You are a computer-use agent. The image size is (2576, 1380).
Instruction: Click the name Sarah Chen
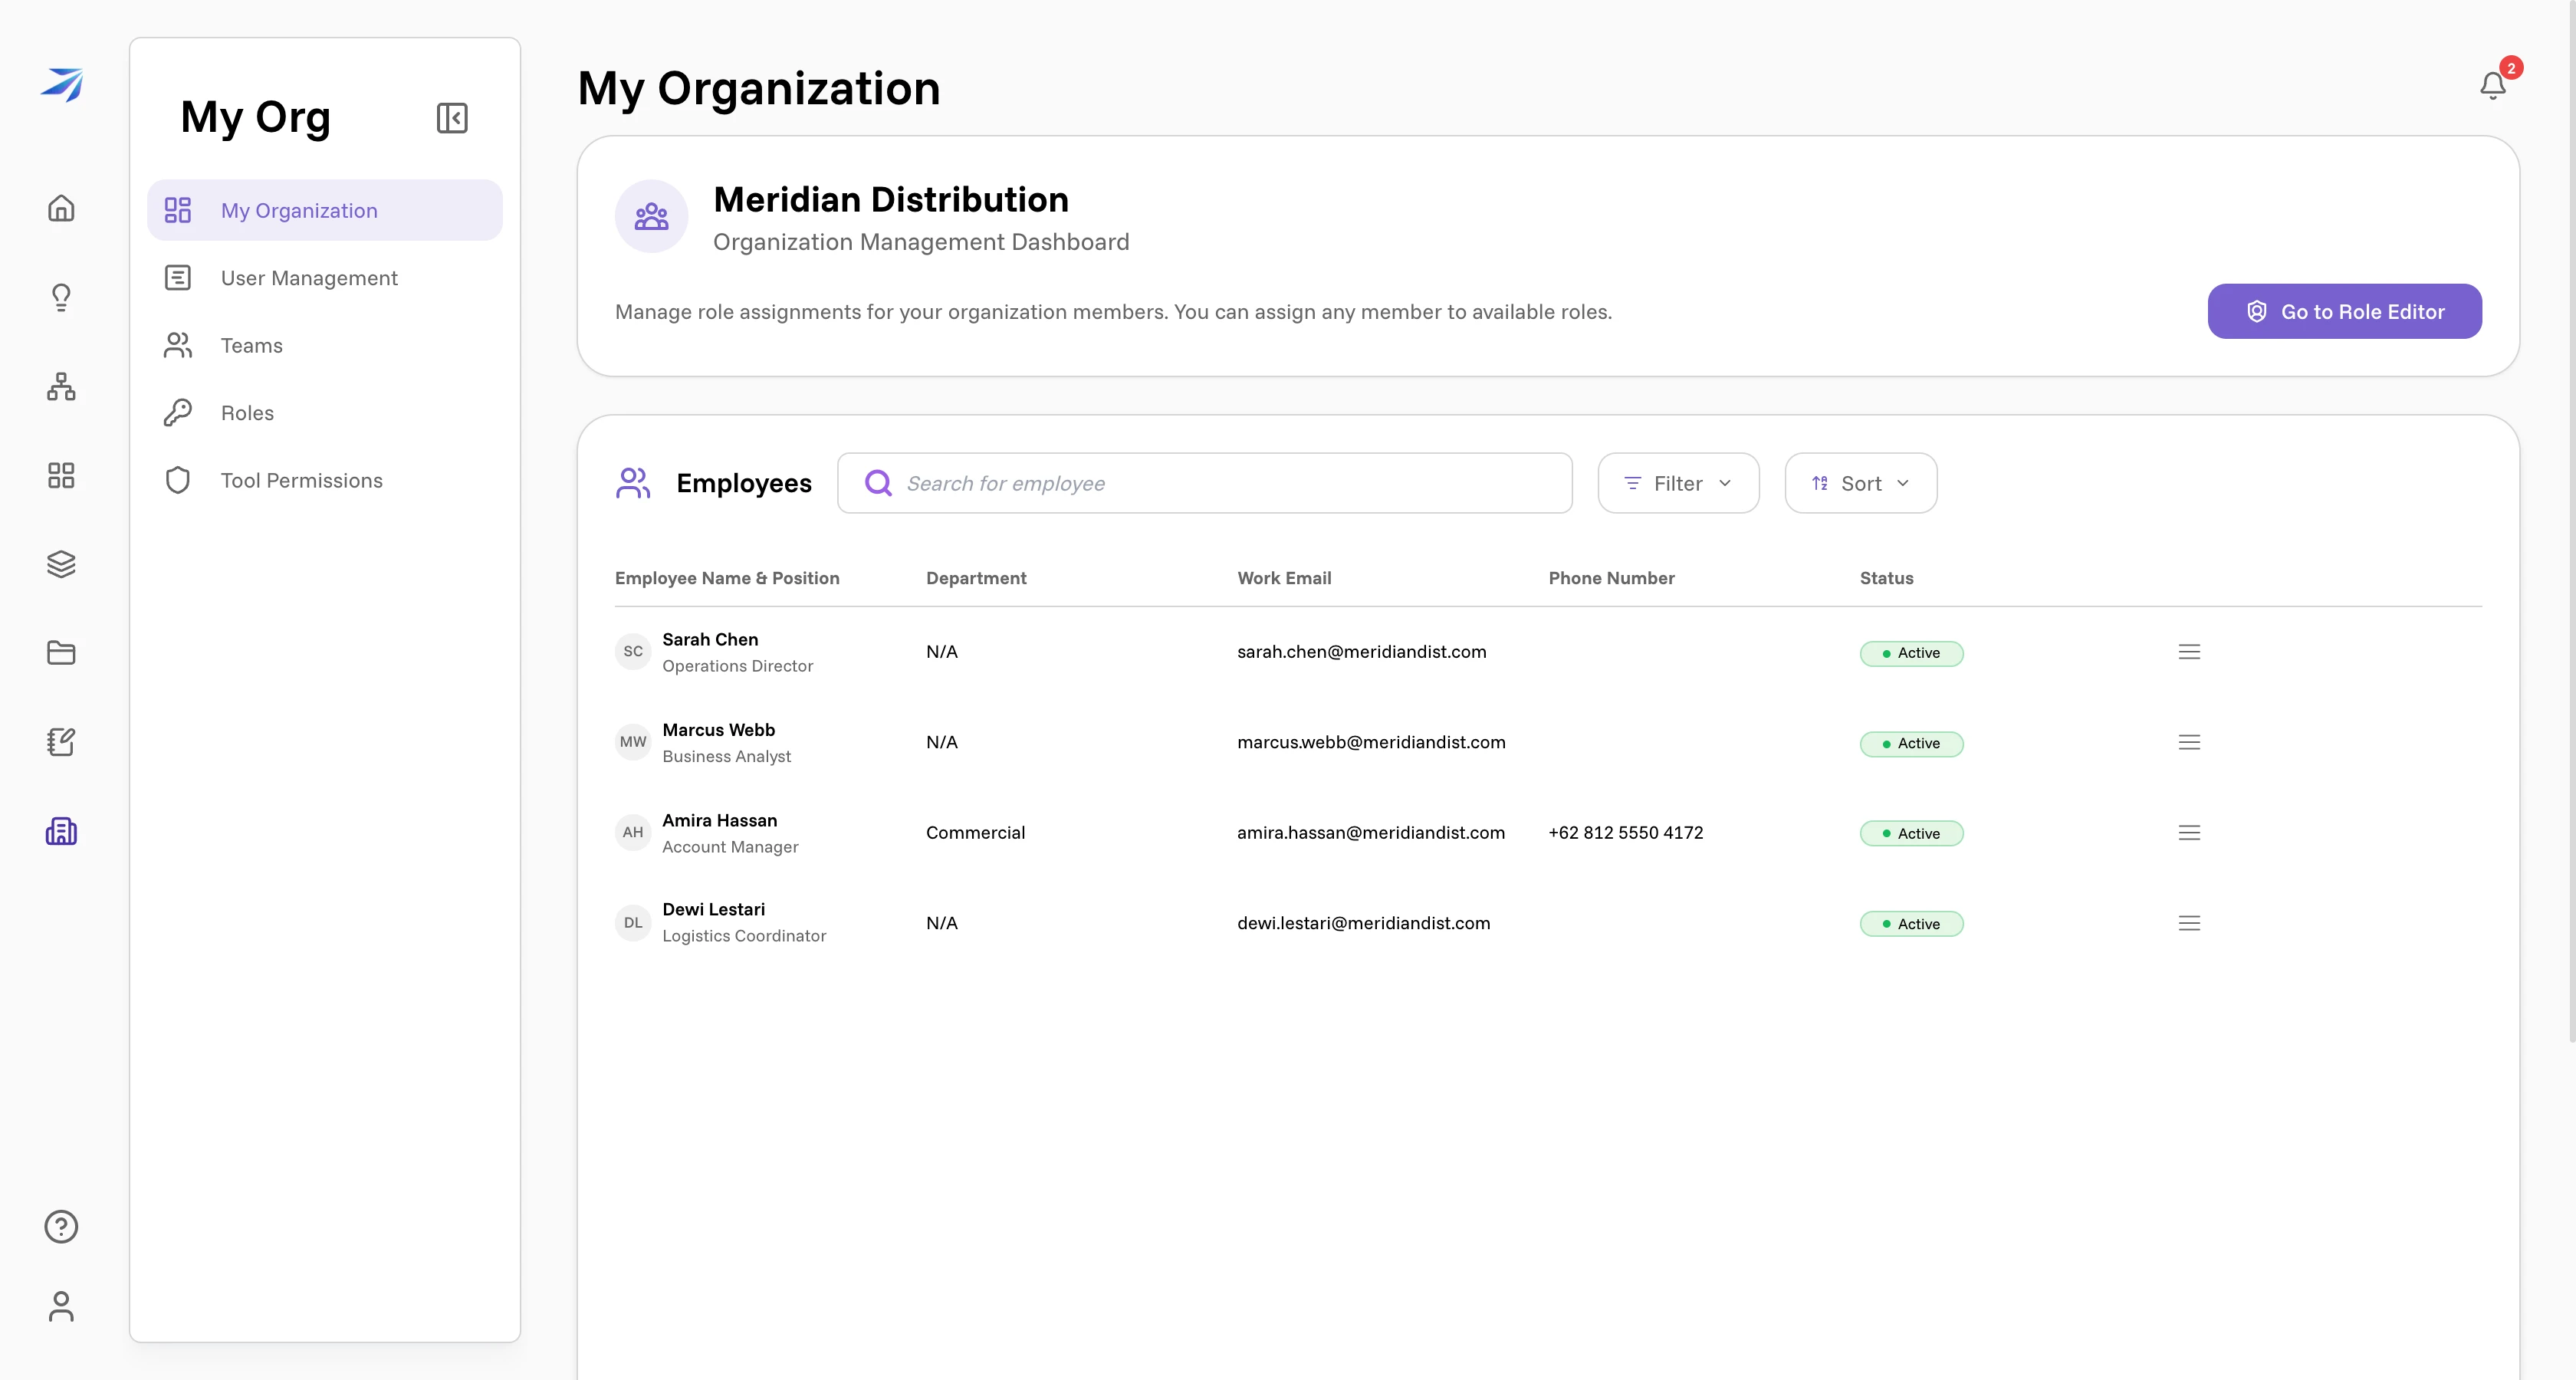[710, 639]
